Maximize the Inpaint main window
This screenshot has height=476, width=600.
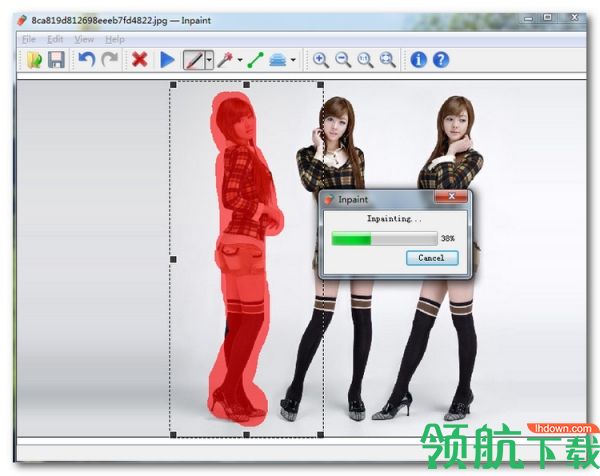tap(548, 18)
